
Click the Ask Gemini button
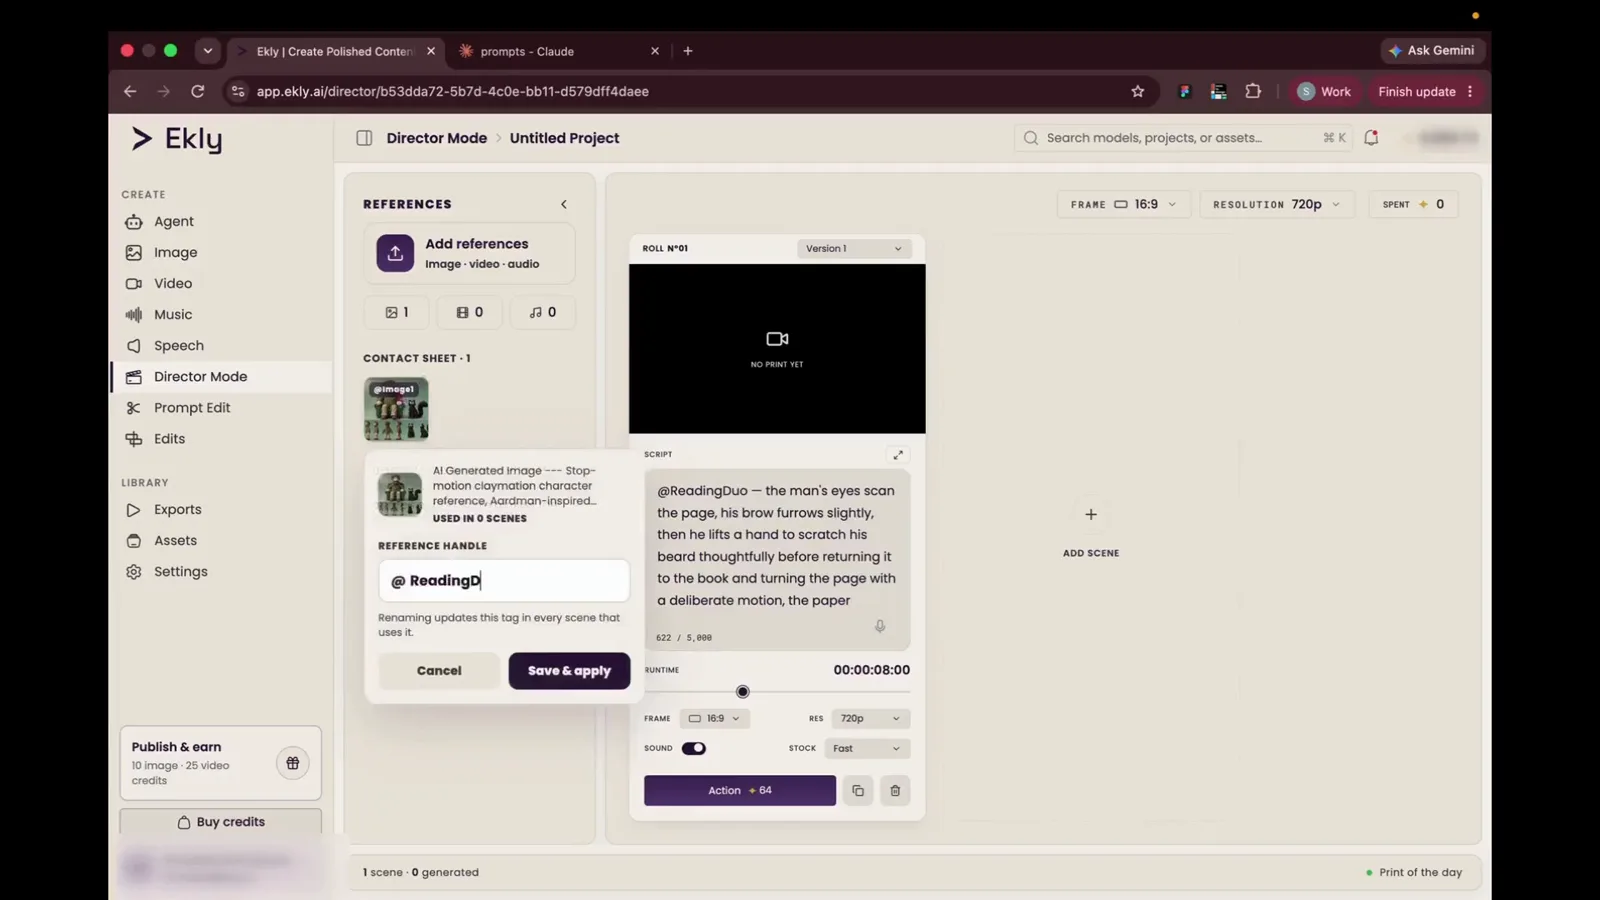click(1431, 51)
